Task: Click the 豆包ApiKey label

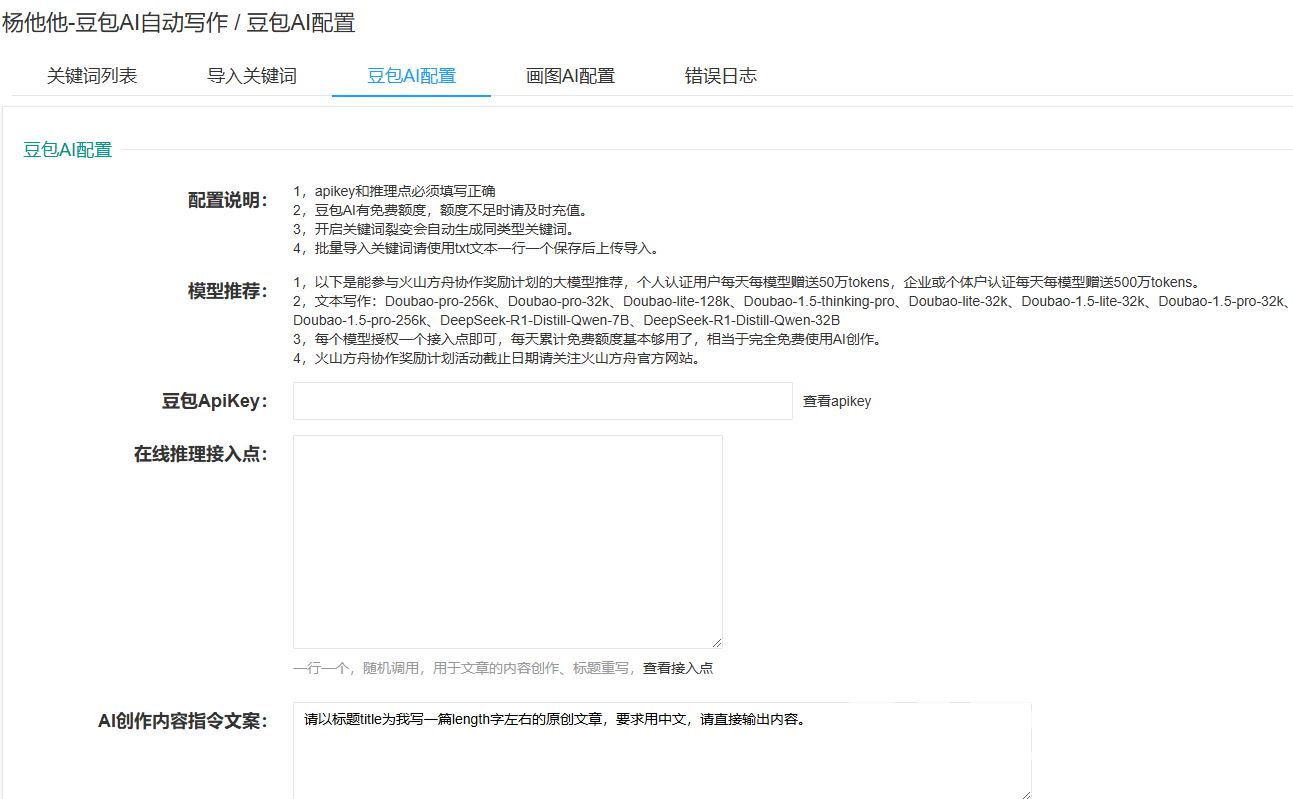Action: (215, 401)
